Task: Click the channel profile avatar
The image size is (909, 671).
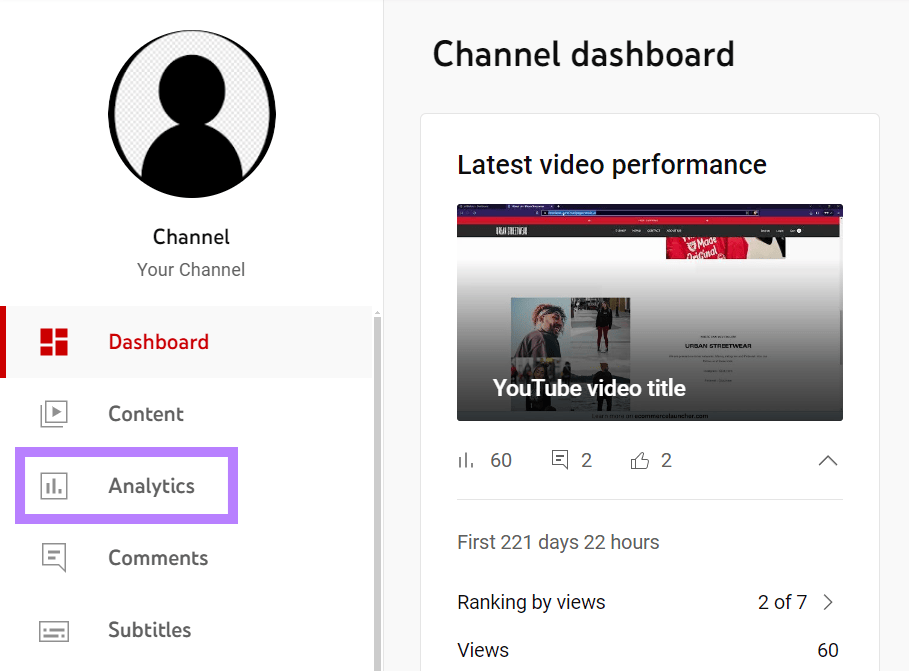Action: pyautogui.click(x=191, y=114)
